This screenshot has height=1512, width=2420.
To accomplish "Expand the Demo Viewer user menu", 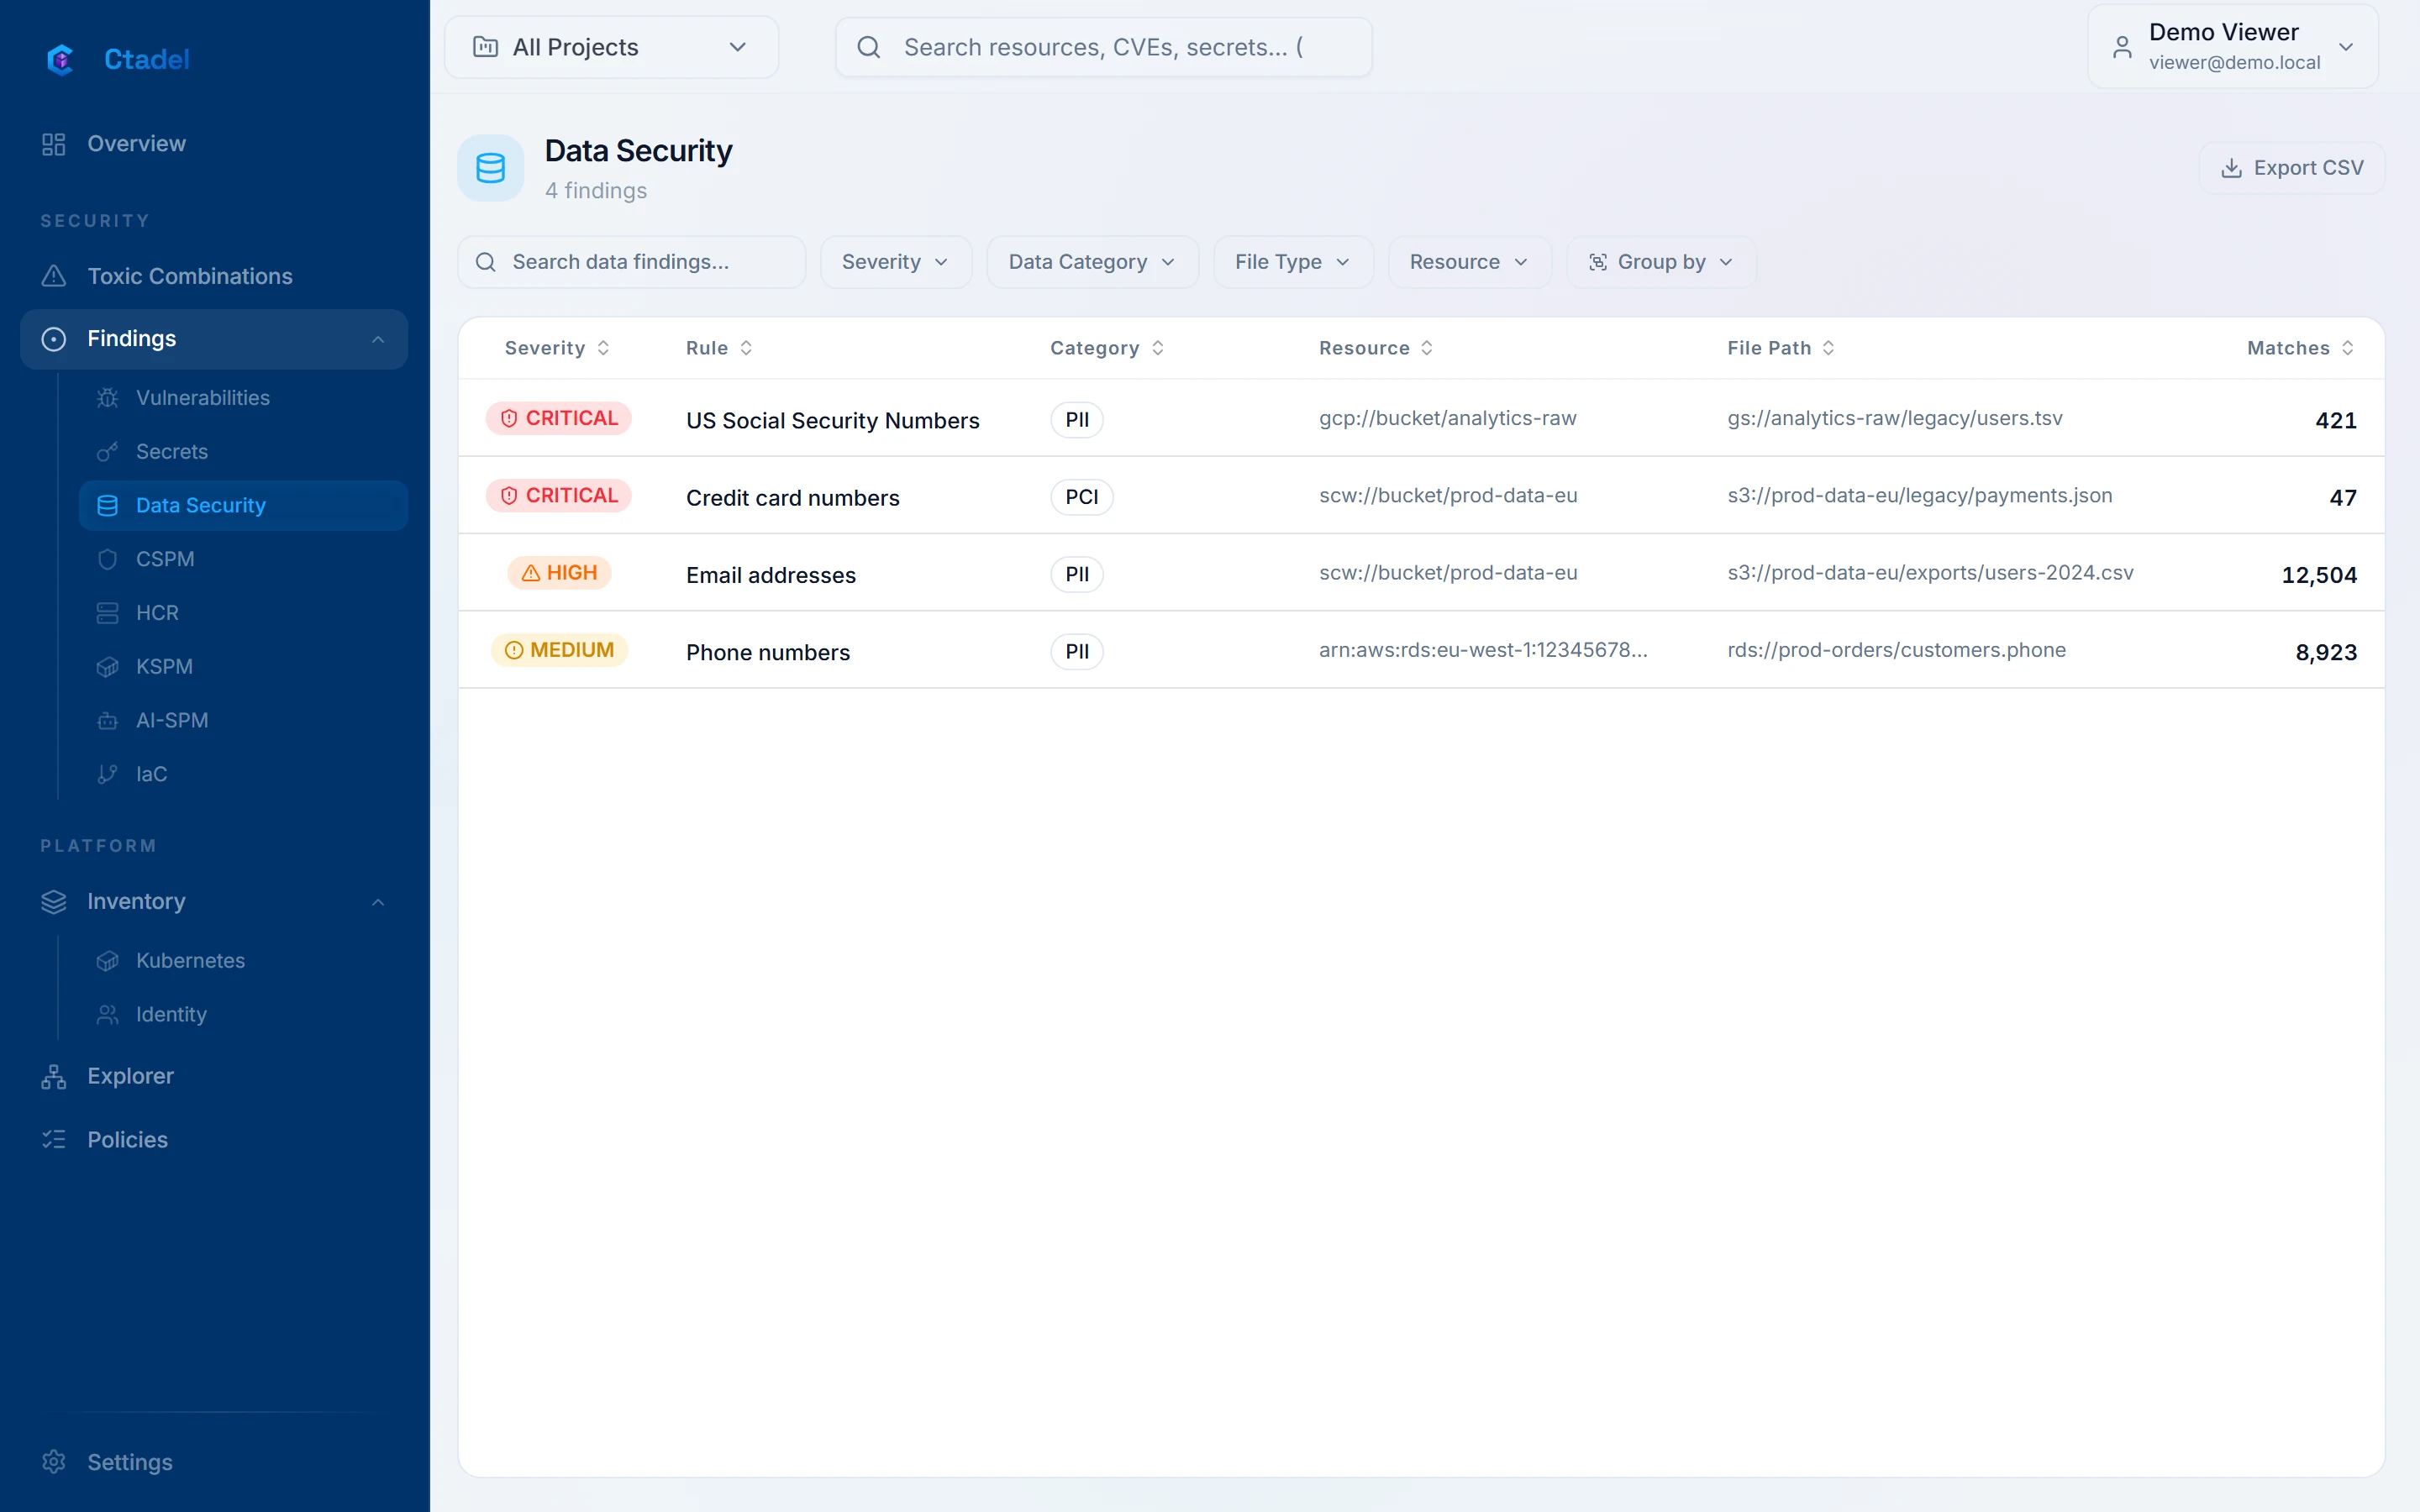I will click(2233, 47).
